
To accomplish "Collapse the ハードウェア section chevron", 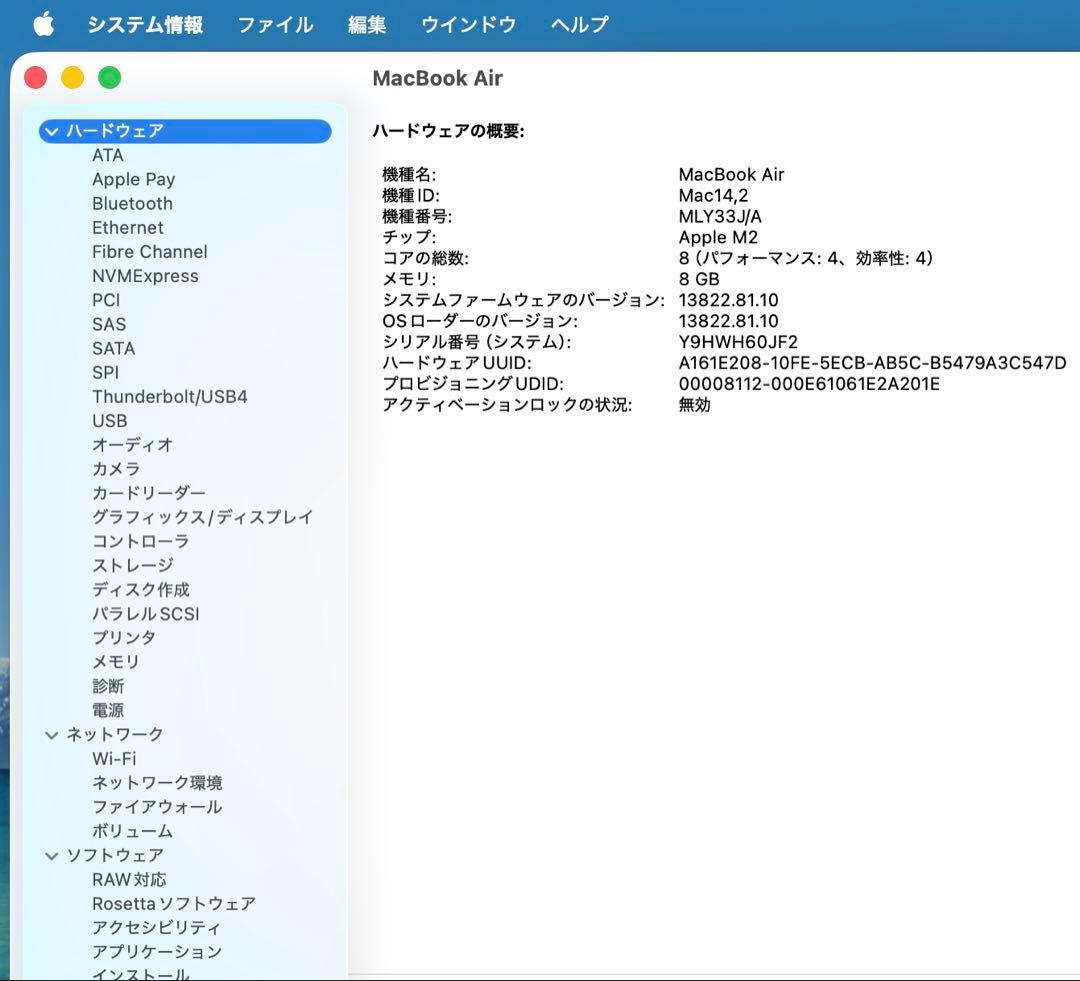I will [52, 131].
